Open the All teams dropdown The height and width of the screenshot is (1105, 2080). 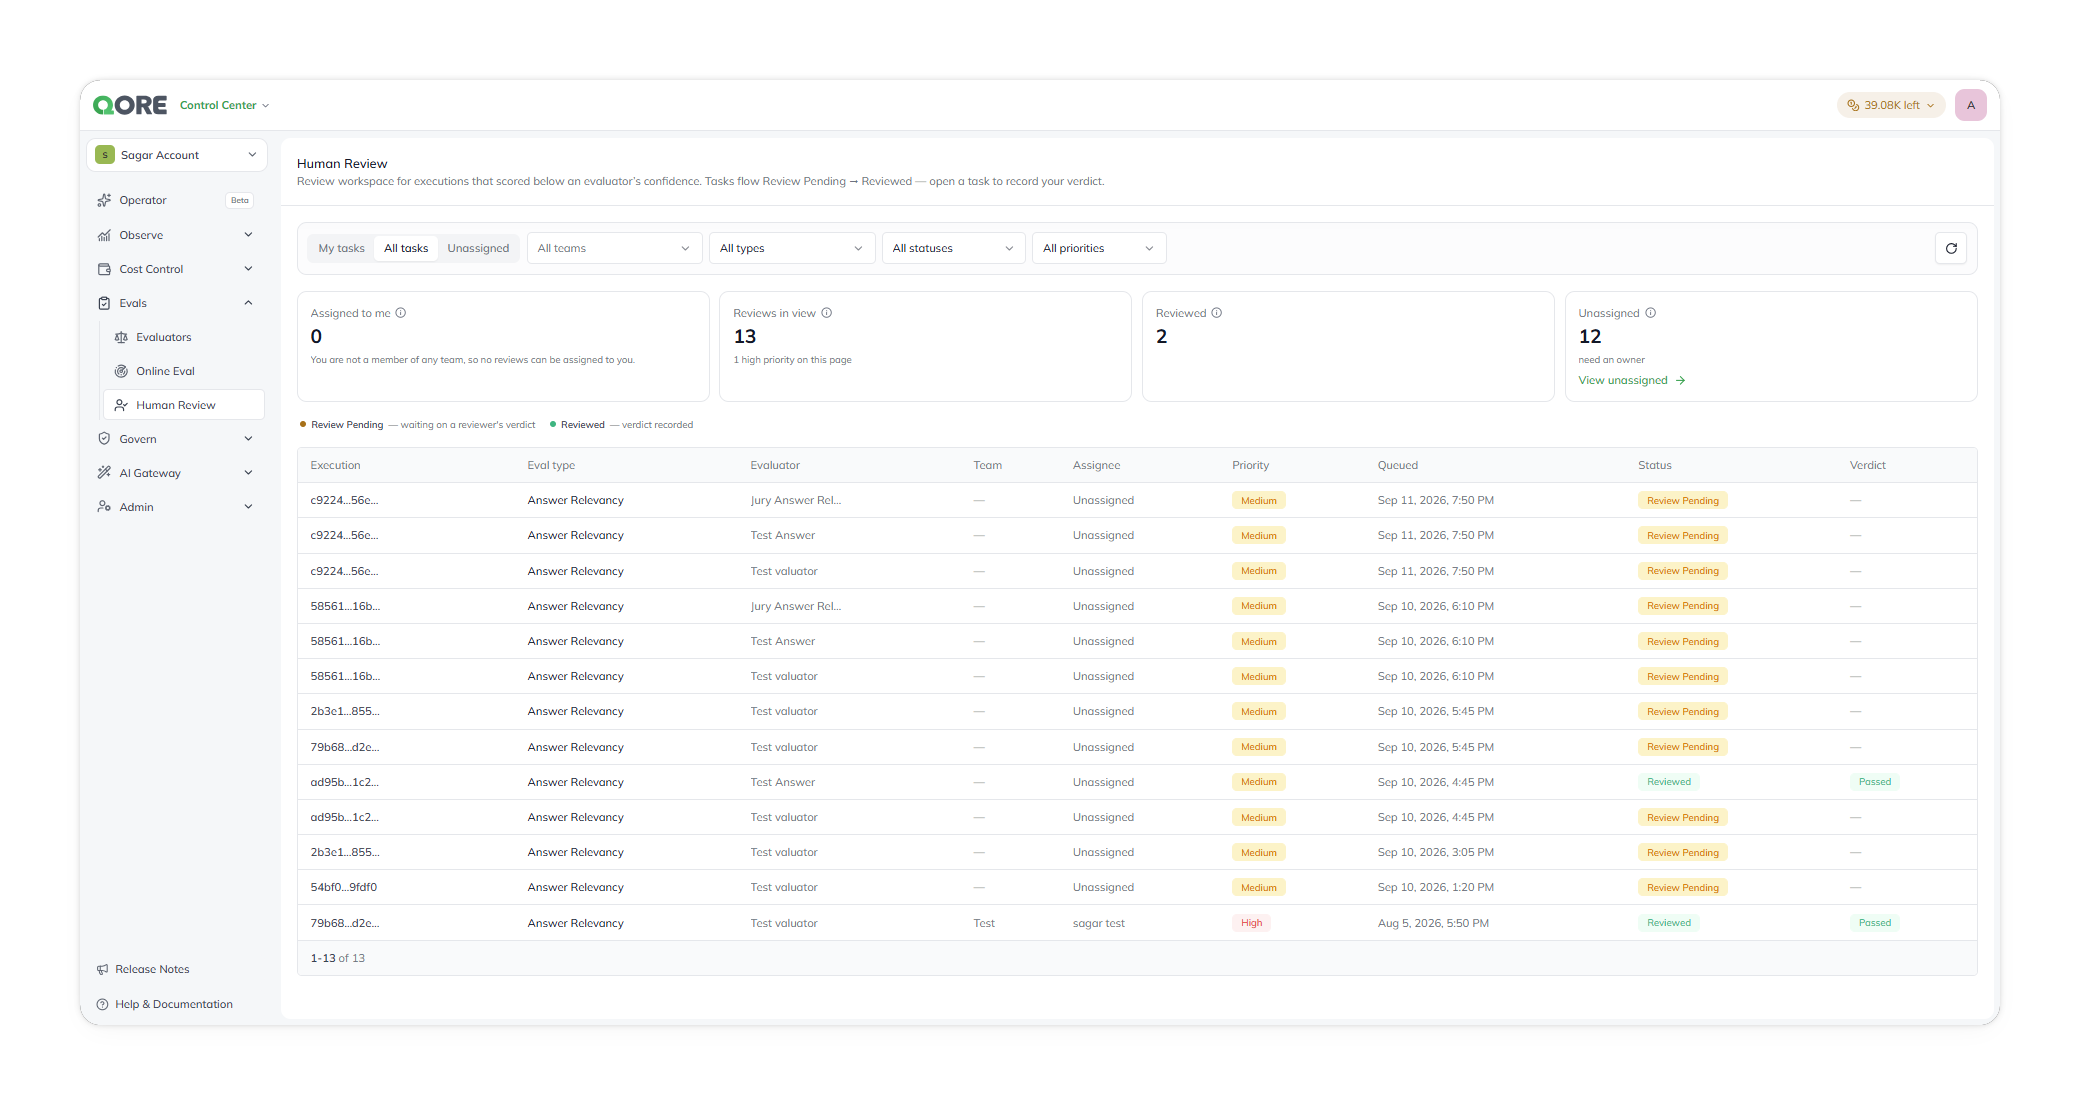click(x=613, y=248)
